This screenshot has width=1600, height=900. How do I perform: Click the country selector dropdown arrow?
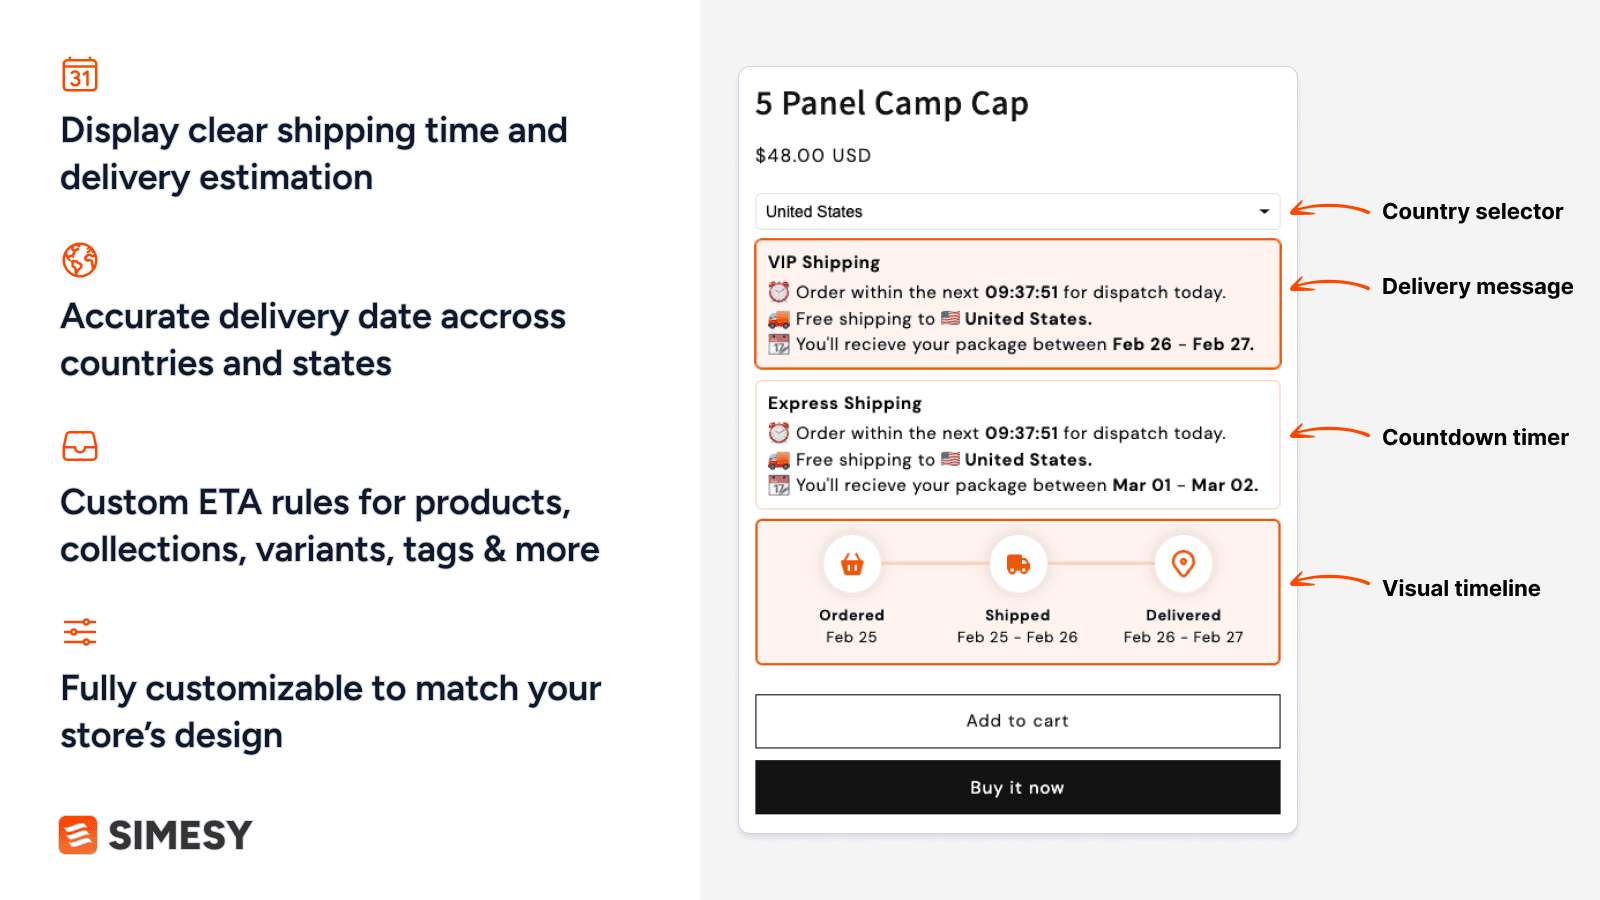pos(1264,212)
